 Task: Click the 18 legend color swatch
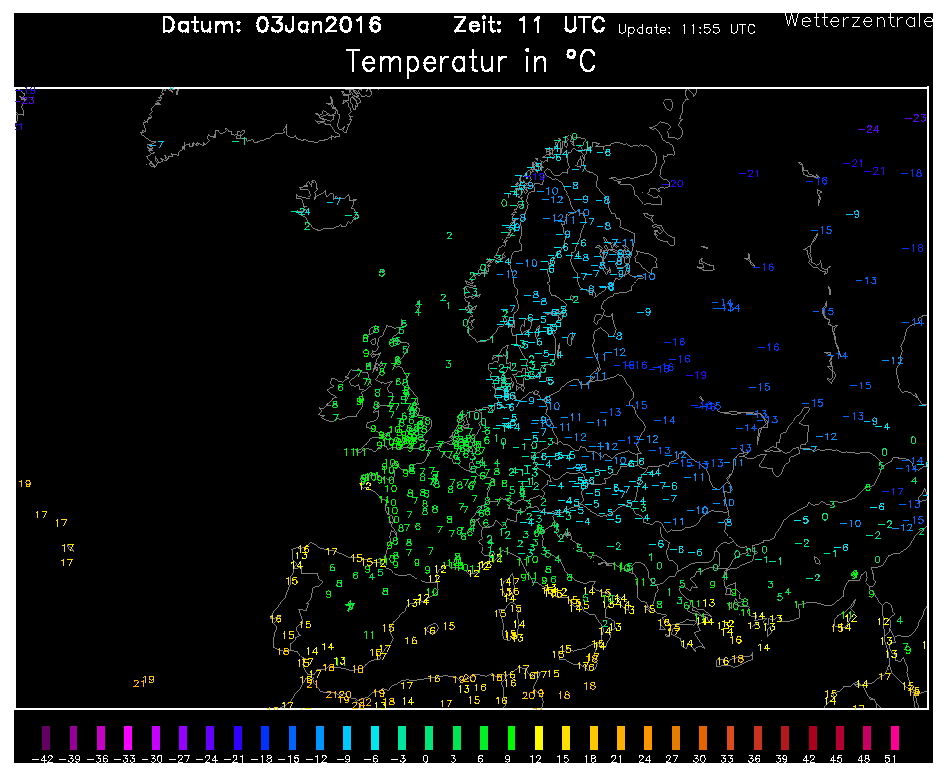594,737
